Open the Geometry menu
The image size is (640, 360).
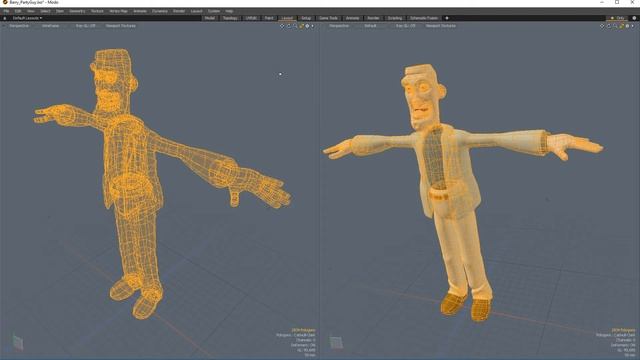click(x=77, y=11)
